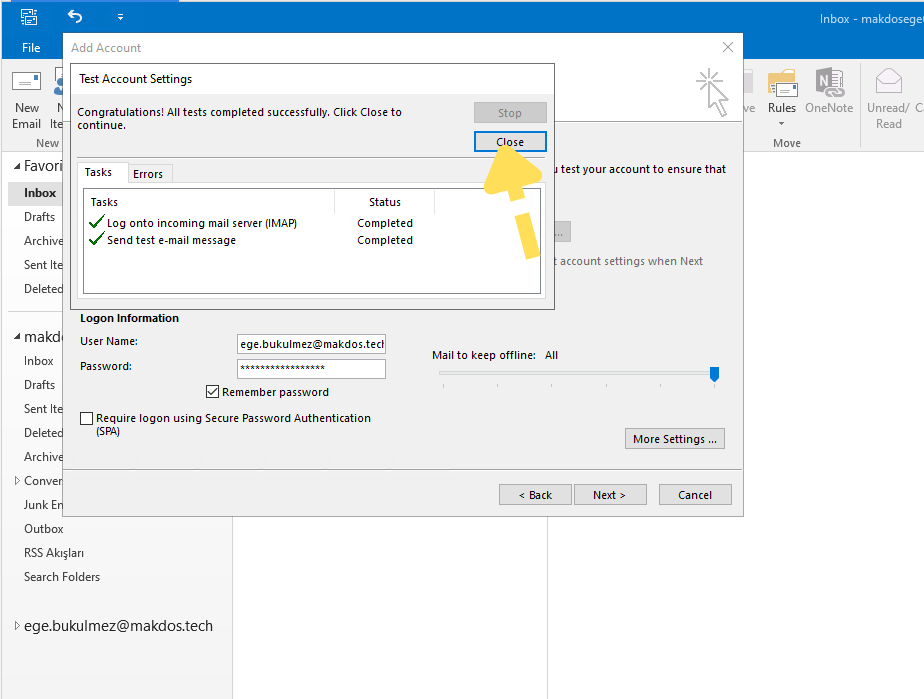Open Sent Items under makdos account
The image size is (924, 699).
(42, 408)
